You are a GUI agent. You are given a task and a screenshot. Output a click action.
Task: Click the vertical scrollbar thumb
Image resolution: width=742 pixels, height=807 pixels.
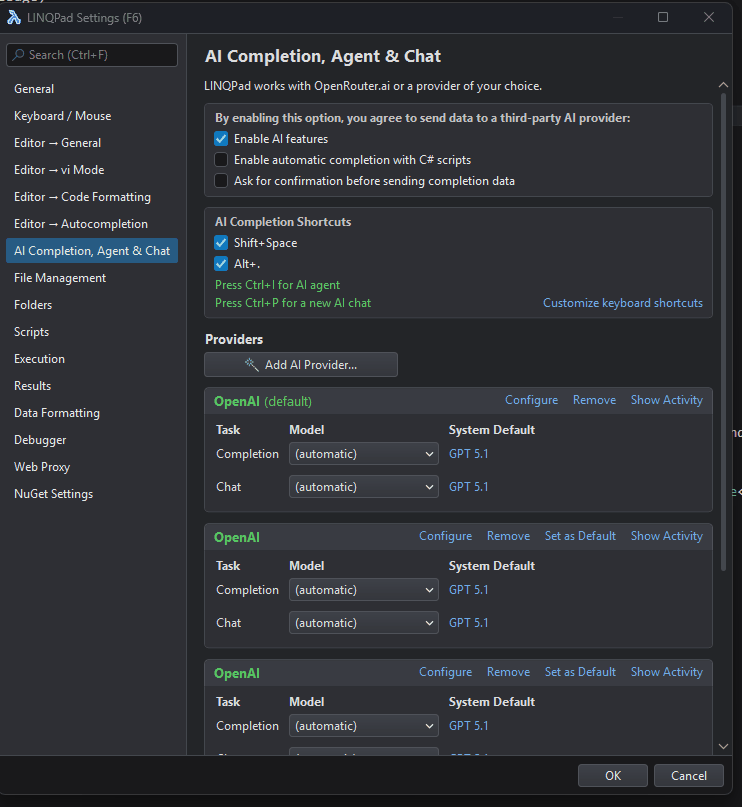pos(723,332)
